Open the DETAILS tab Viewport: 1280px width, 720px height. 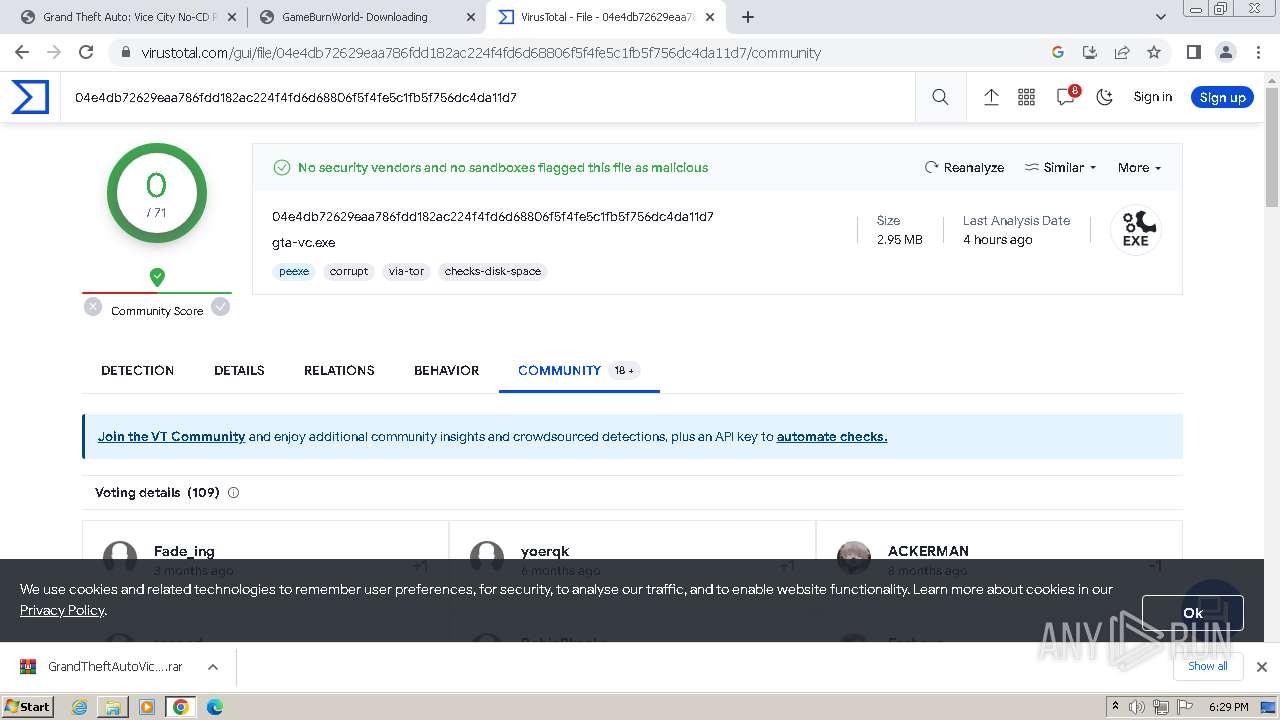(x=239, y=370)
